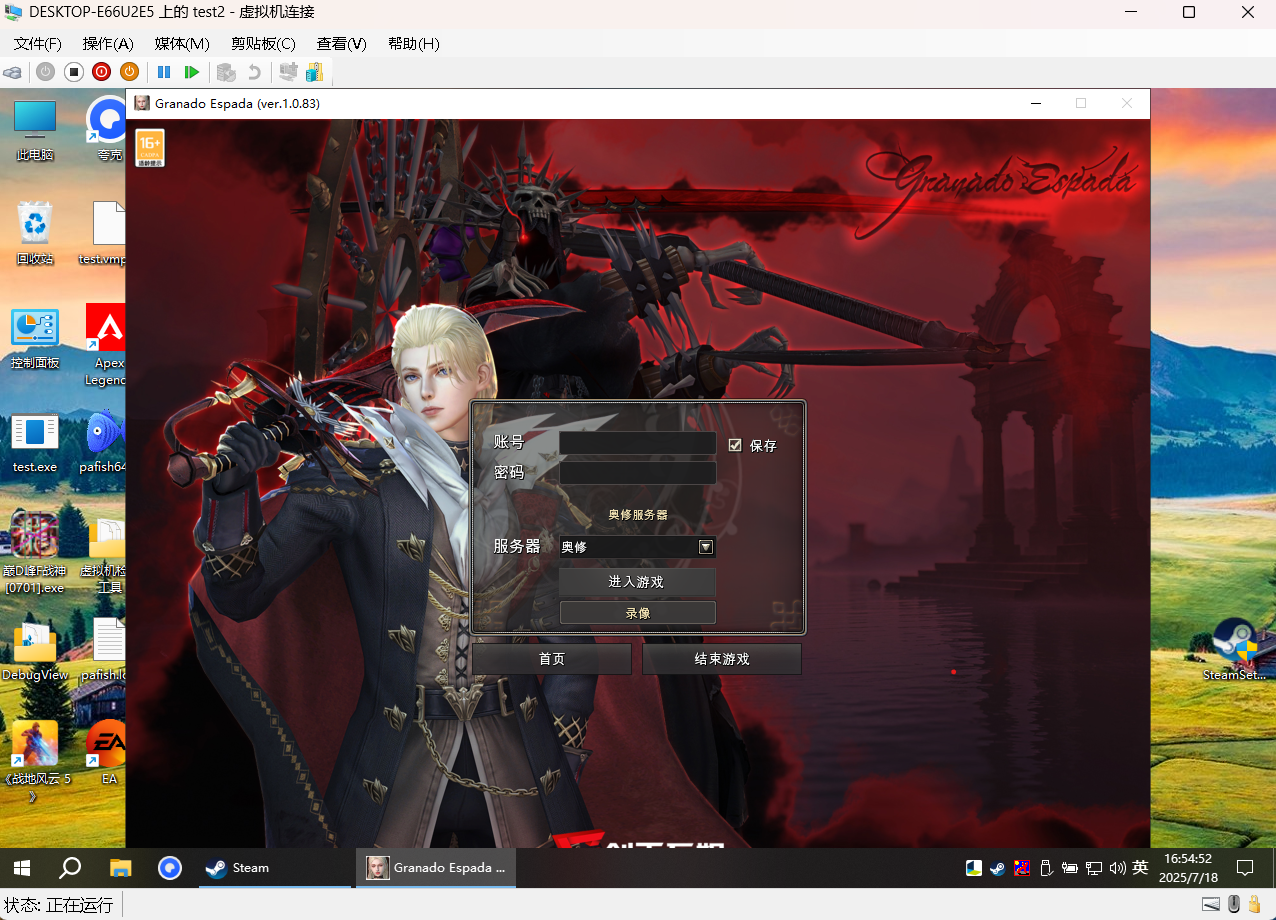Viewport: 1276px width, 920px height.
Task: Click the red Shut Down VM toolbar icon
Action: click(x=101, y=72)
